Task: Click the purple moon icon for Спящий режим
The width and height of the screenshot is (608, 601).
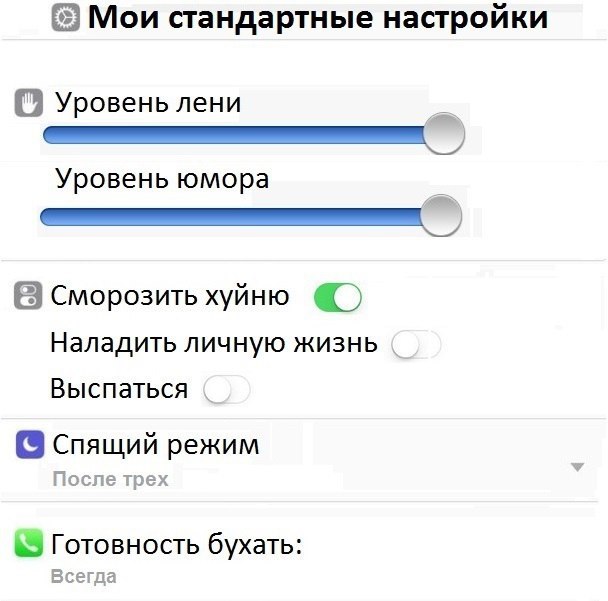Action: point(30,445)
